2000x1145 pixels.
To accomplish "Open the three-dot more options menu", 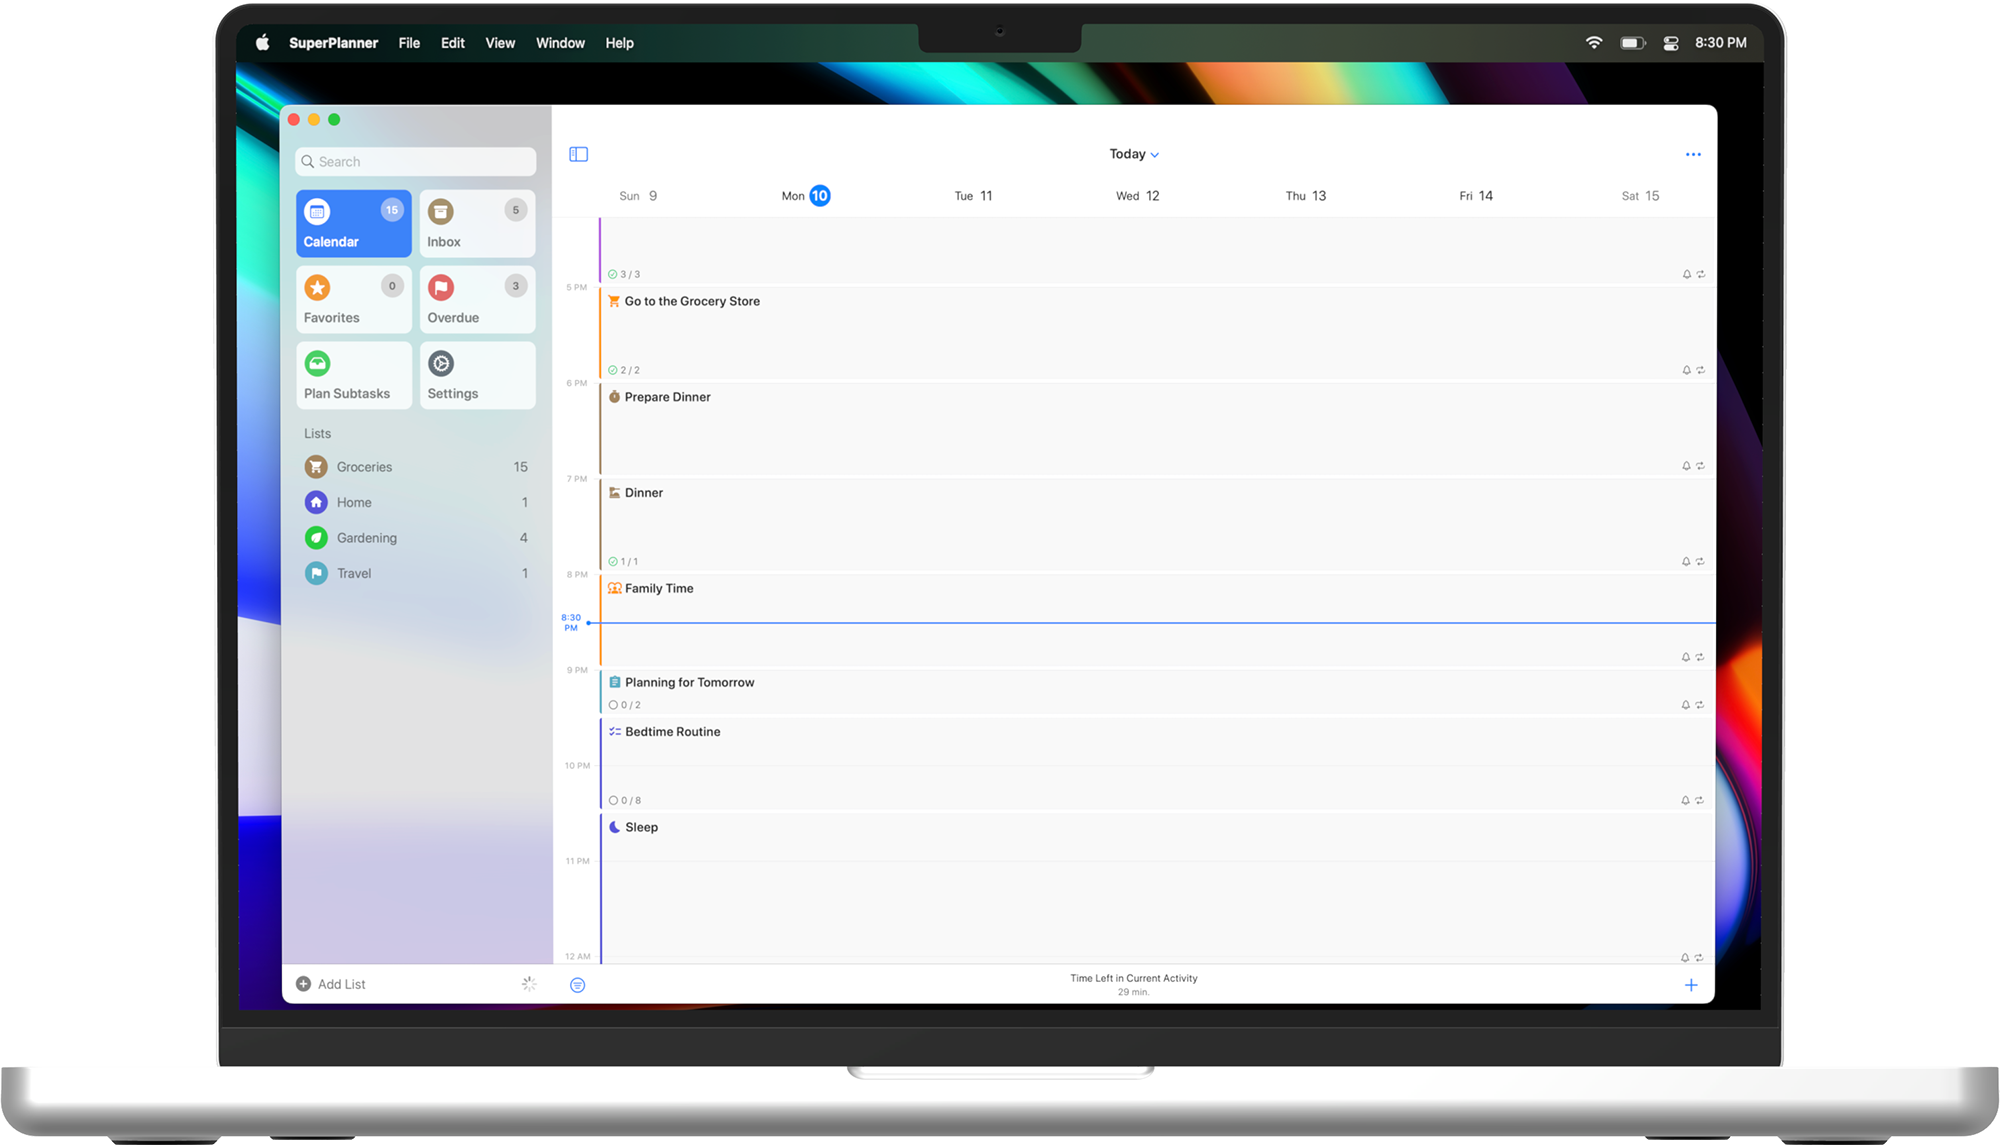I will (x=1692, y=154).
